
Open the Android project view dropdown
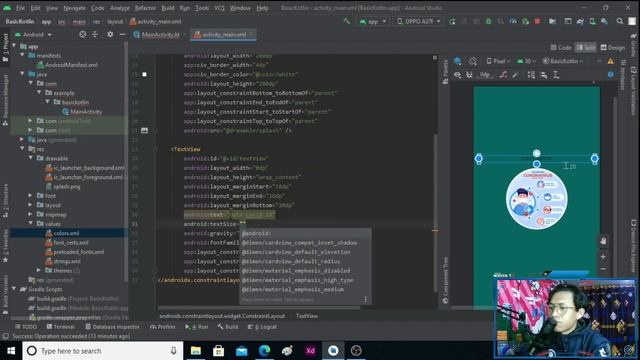coord(33,35)
